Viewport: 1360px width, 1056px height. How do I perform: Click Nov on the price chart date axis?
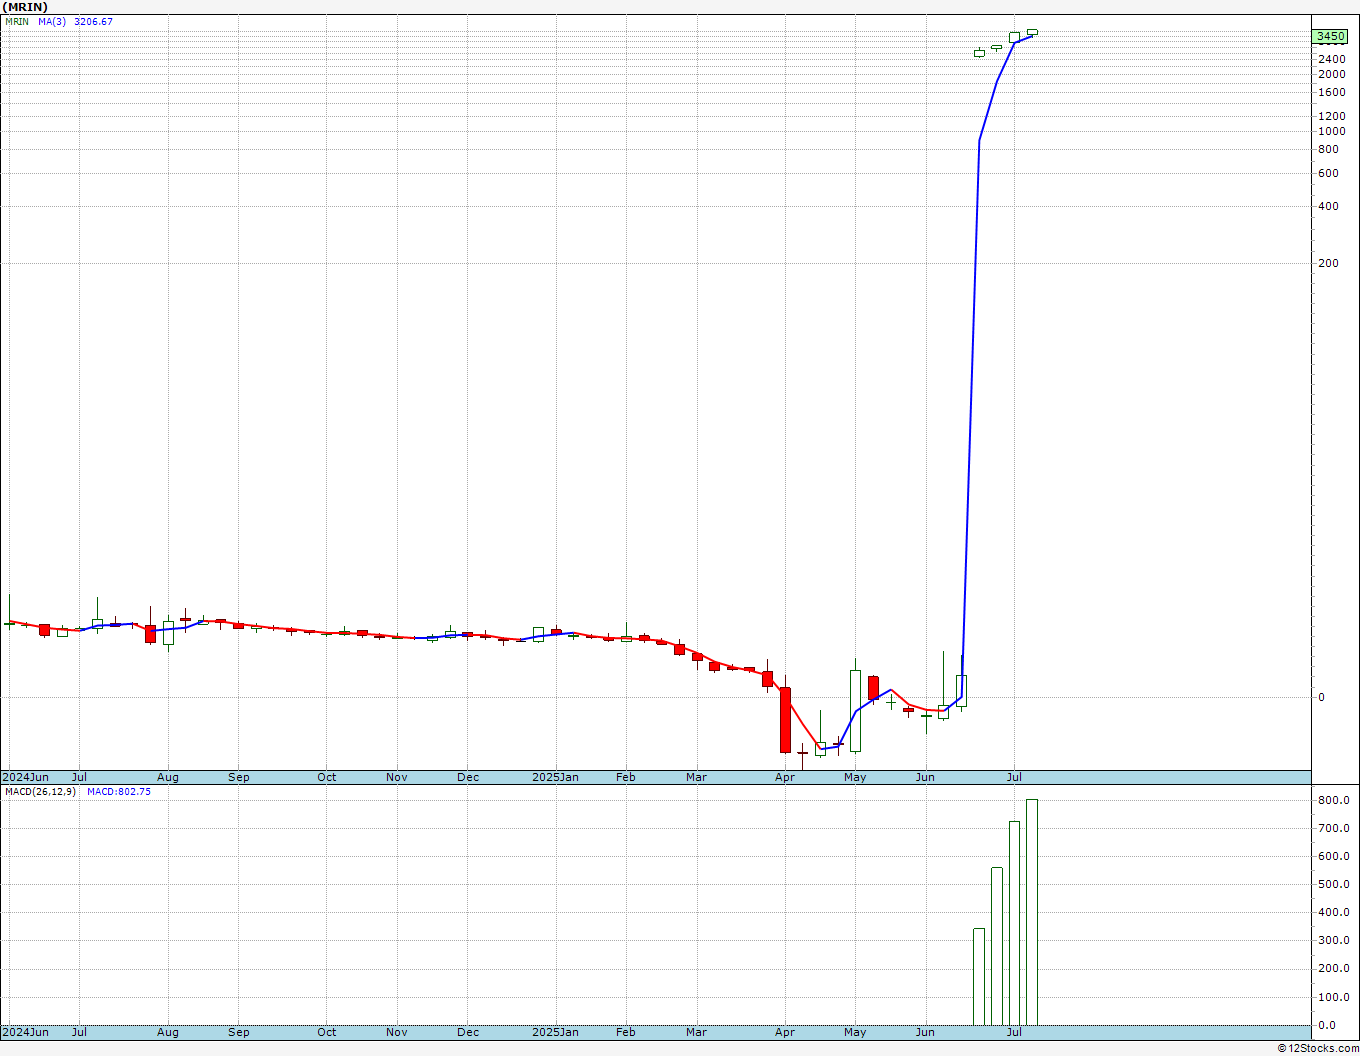click(397, 777)
